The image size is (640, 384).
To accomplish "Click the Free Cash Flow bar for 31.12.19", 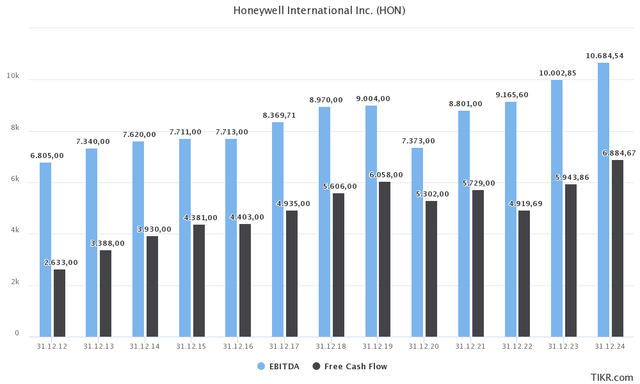I will [x=384, y=260].
